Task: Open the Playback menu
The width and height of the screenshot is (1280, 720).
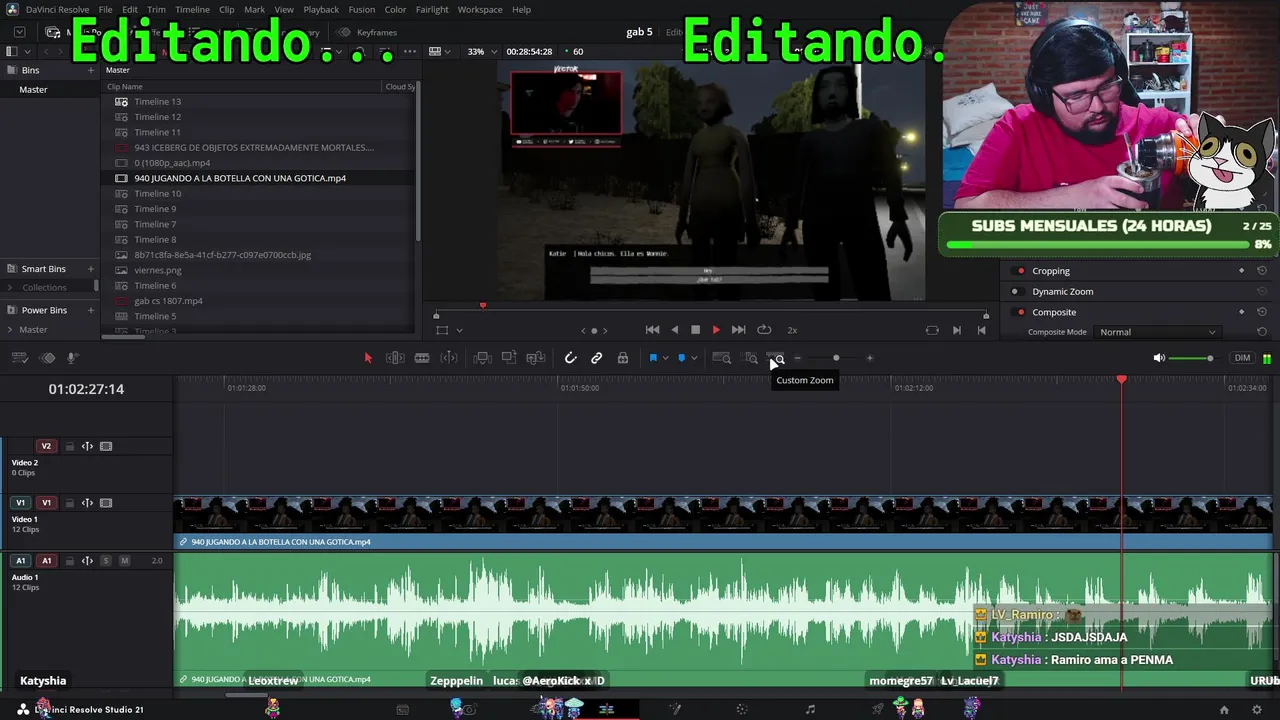Action: coord(321,10)
